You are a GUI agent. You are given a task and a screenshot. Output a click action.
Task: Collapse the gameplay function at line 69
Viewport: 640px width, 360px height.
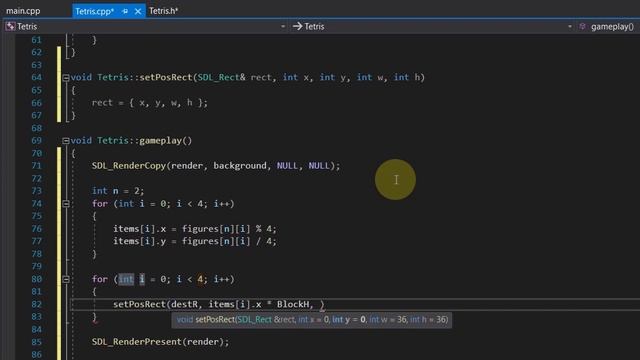66,141
